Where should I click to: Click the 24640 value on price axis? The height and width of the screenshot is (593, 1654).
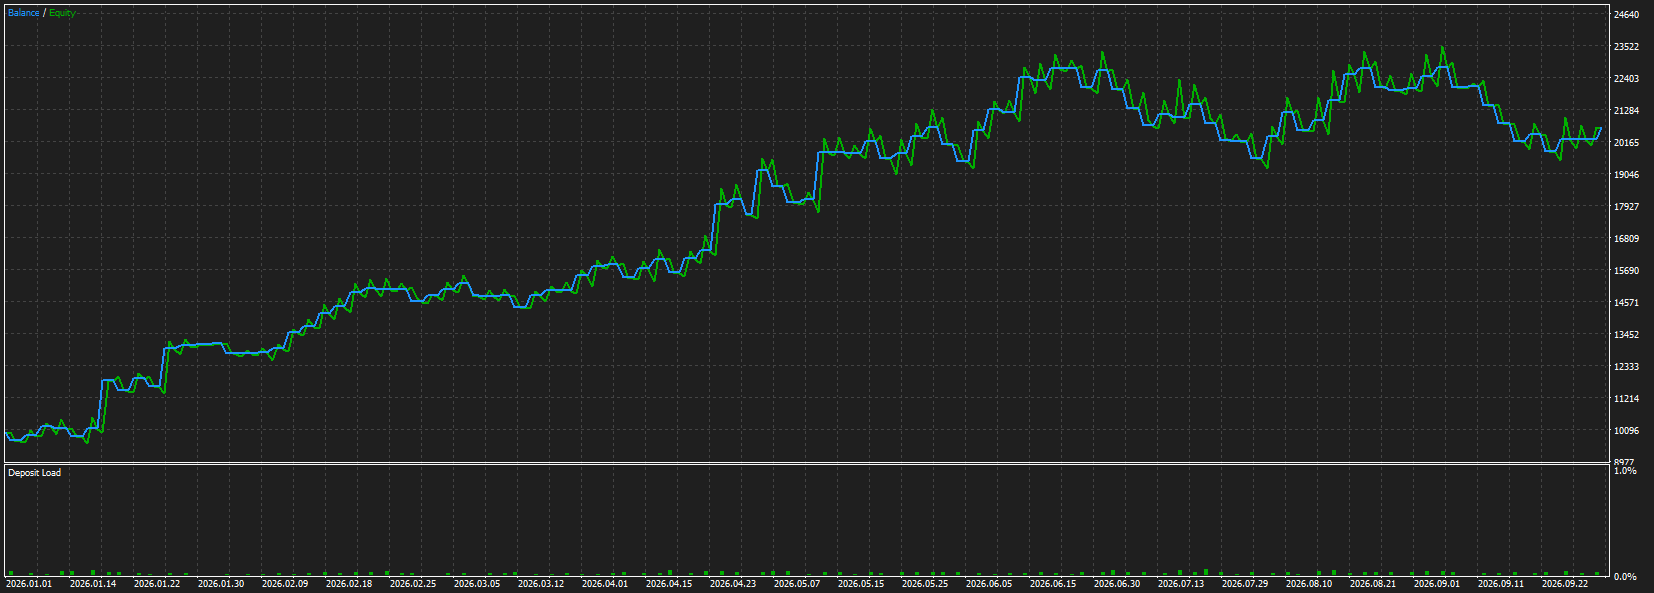(1626, 15)
